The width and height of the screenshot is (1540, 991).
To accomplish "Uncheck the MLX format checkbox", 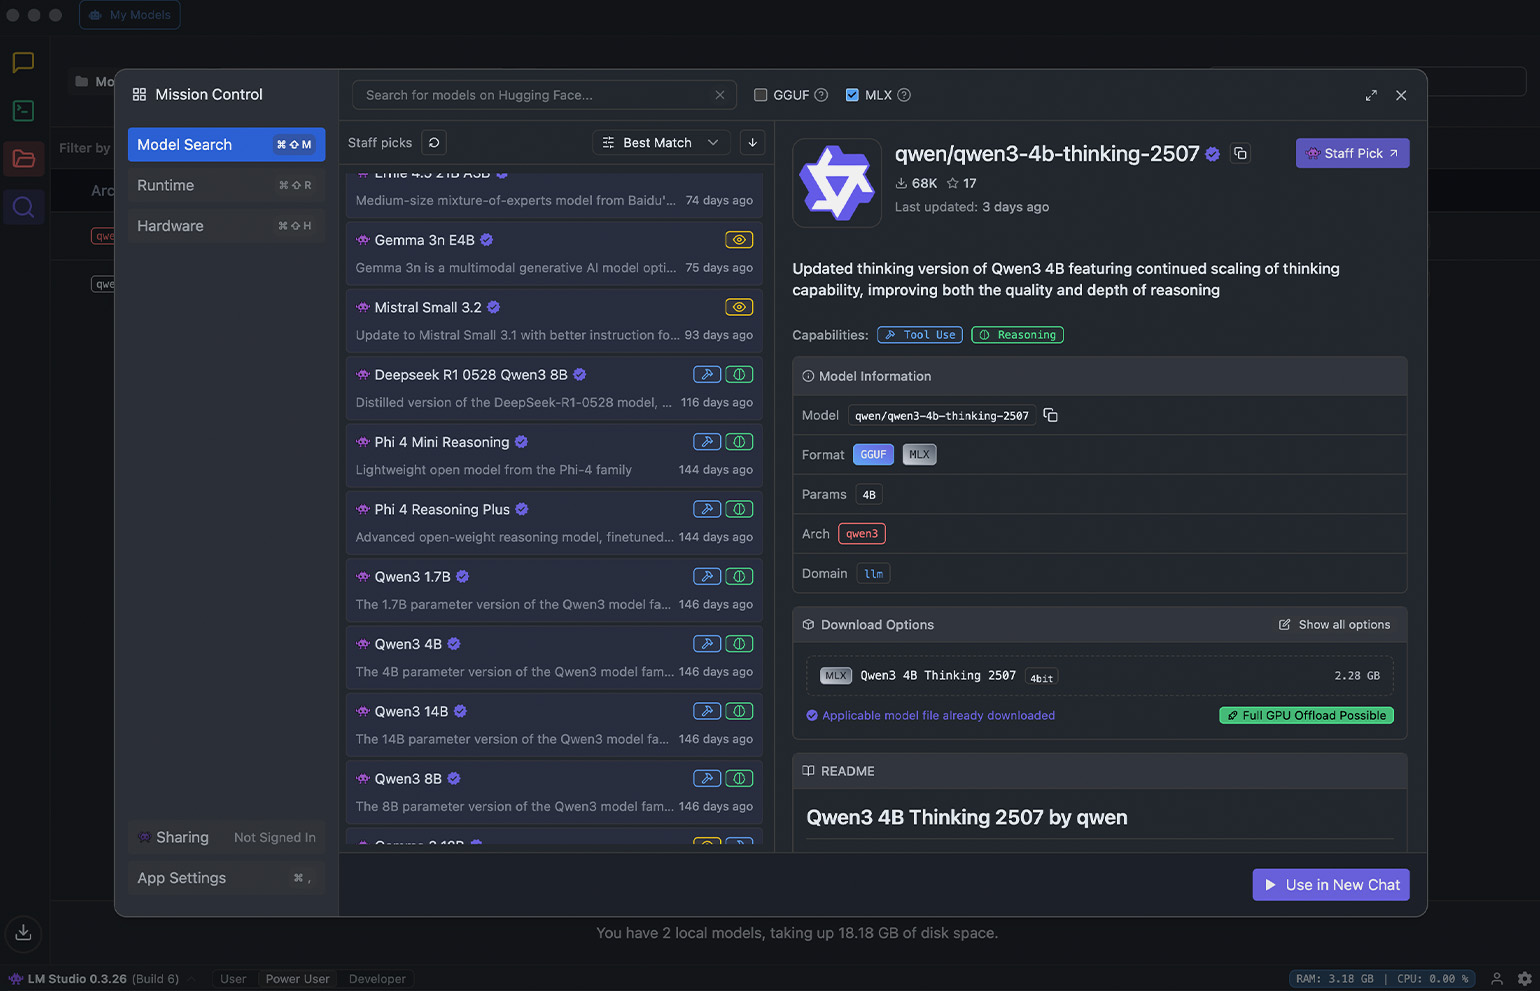I will [x=852, y=95].
